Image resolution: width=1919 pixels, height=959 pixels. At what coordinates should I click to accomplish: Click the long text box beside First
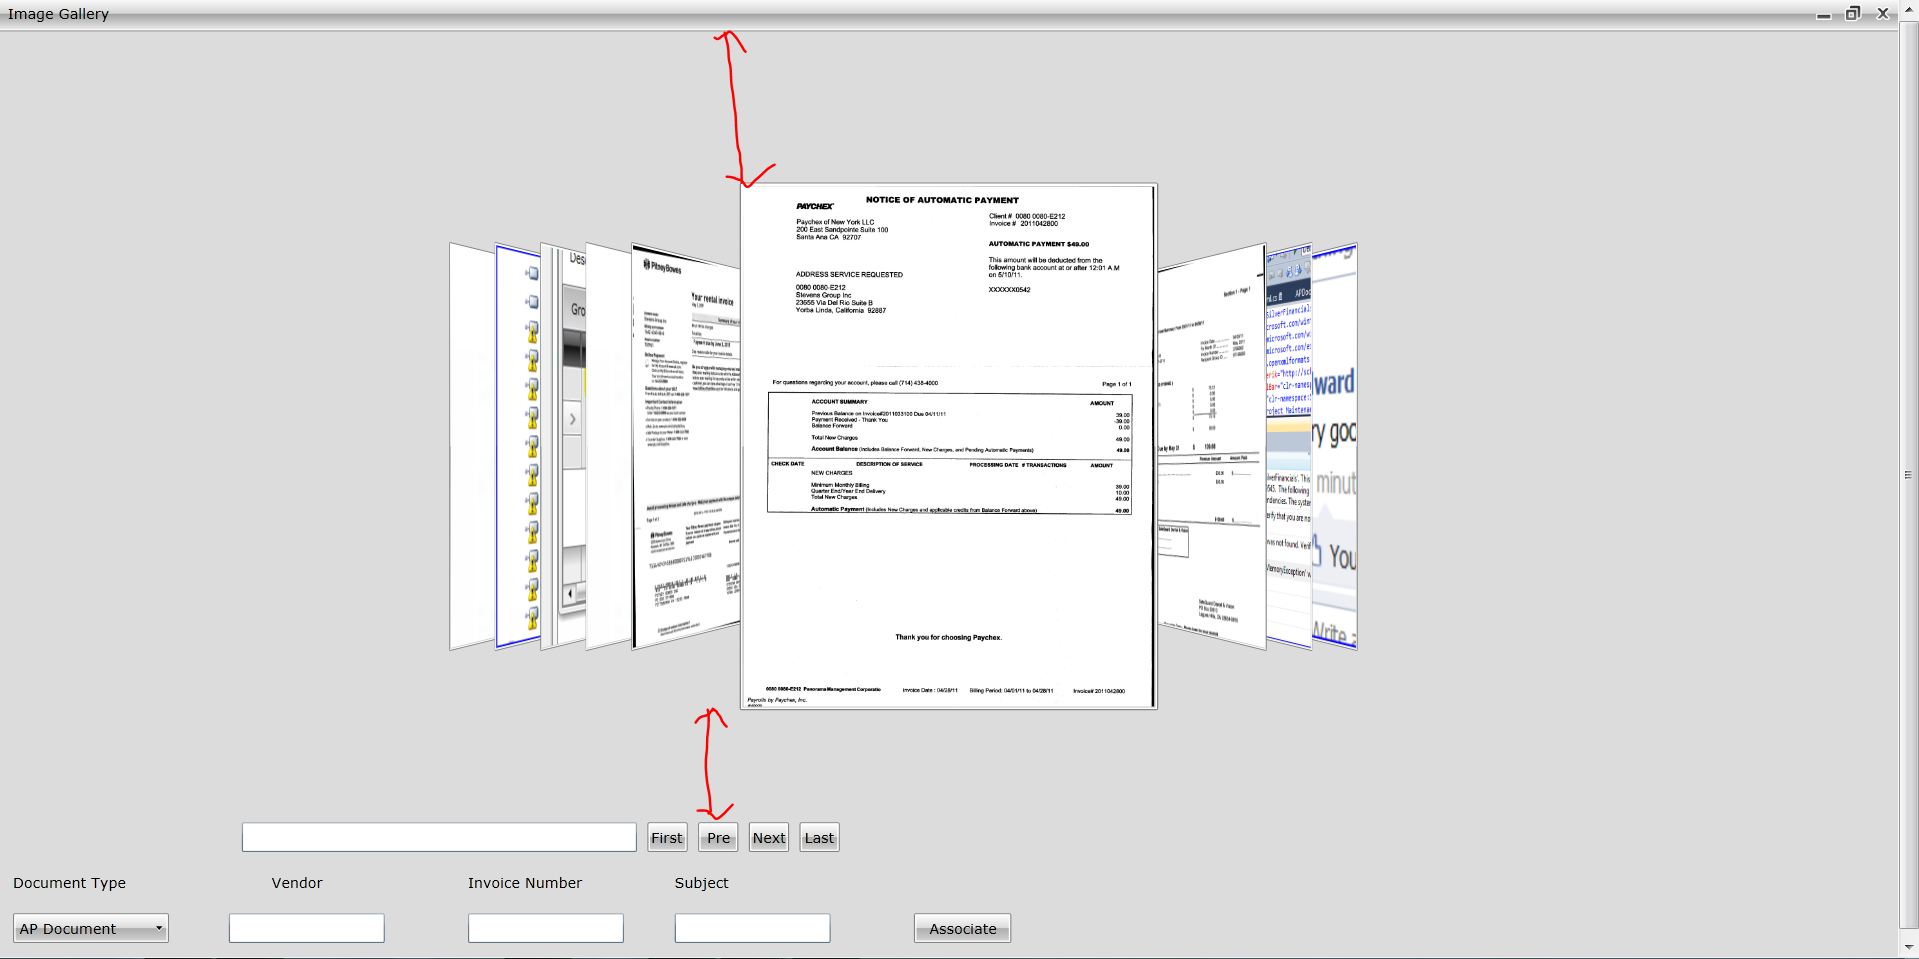(x=439, y=838)
